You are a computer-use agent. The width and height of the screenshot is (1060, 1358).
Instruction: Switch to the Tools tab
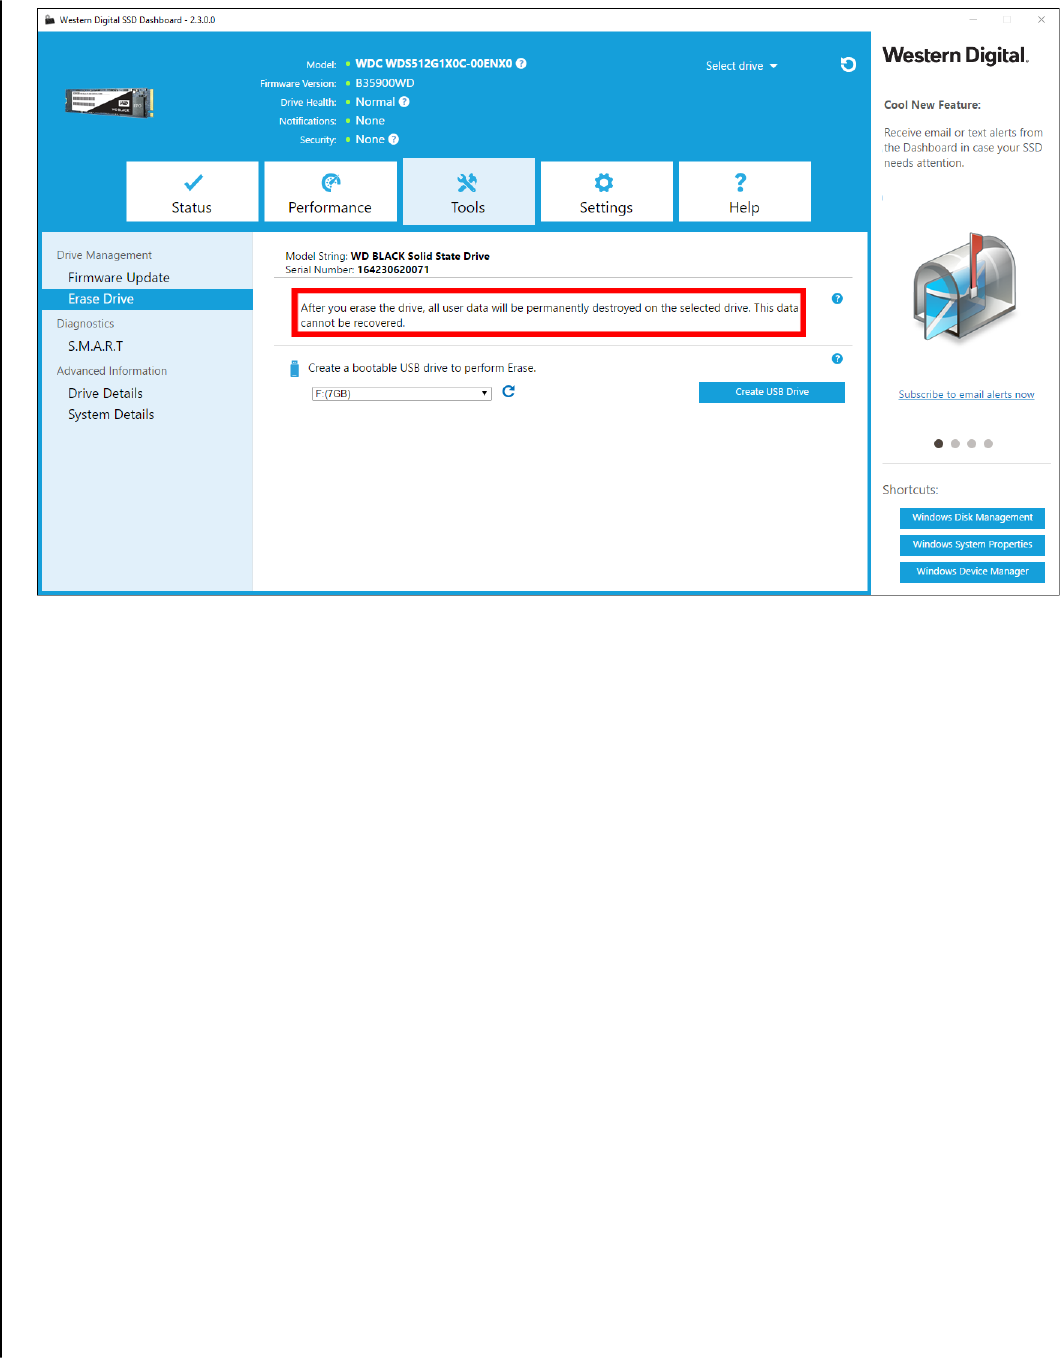pos(468,192)
